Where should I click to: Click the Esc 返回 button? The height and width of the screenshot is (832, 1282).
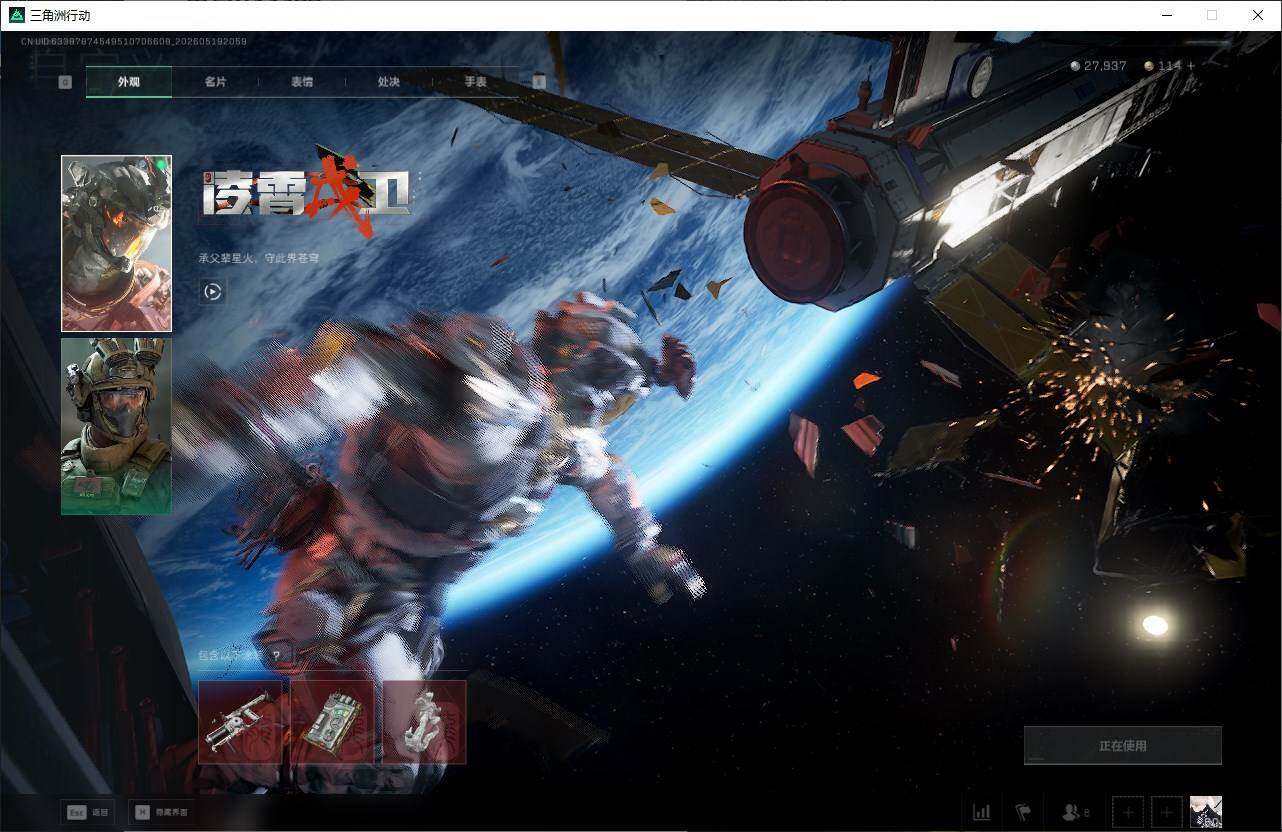[x=87, y=812]
